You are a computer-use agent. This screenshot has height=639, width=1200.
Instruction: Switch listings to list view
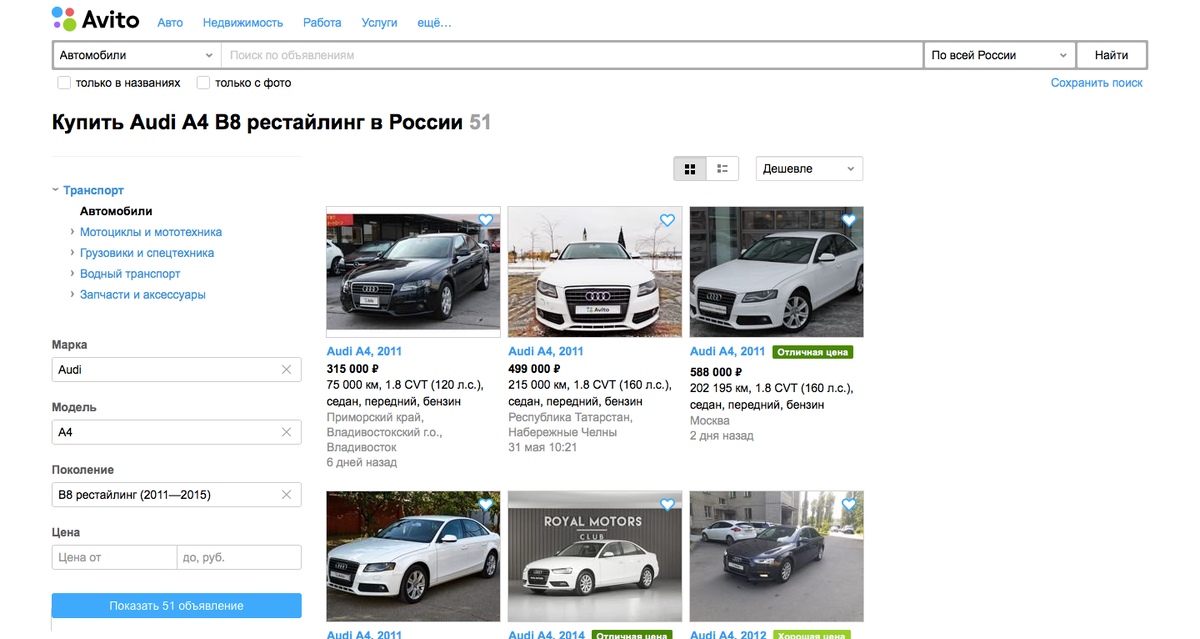(x=721, y=168)
